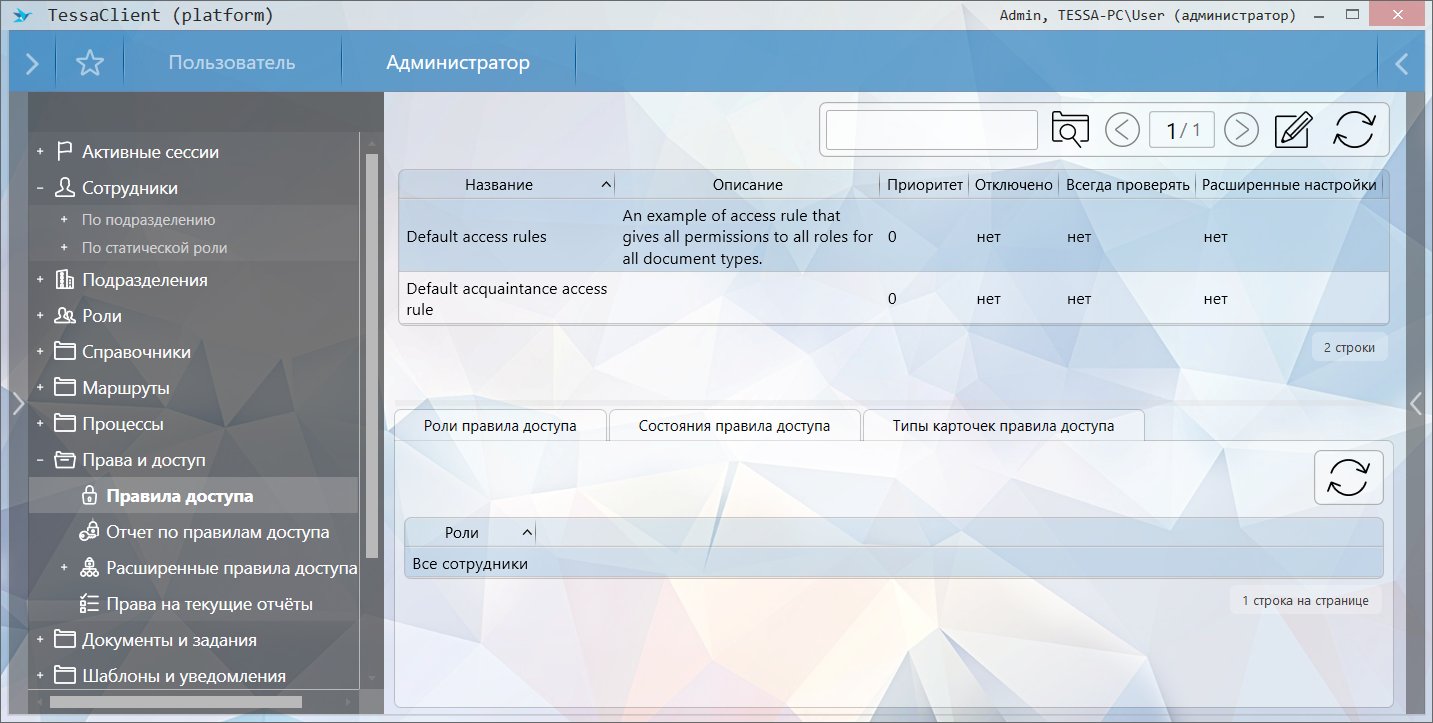The width and height of the screenshot is (1433, 723).
Task: Click the search input field
Action: click(931, 130)
